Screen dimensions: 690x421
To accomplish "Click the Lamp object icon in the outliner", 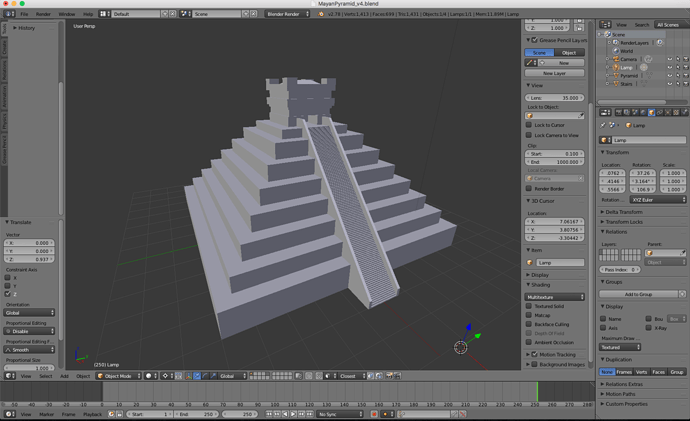I will coord(616,67).
